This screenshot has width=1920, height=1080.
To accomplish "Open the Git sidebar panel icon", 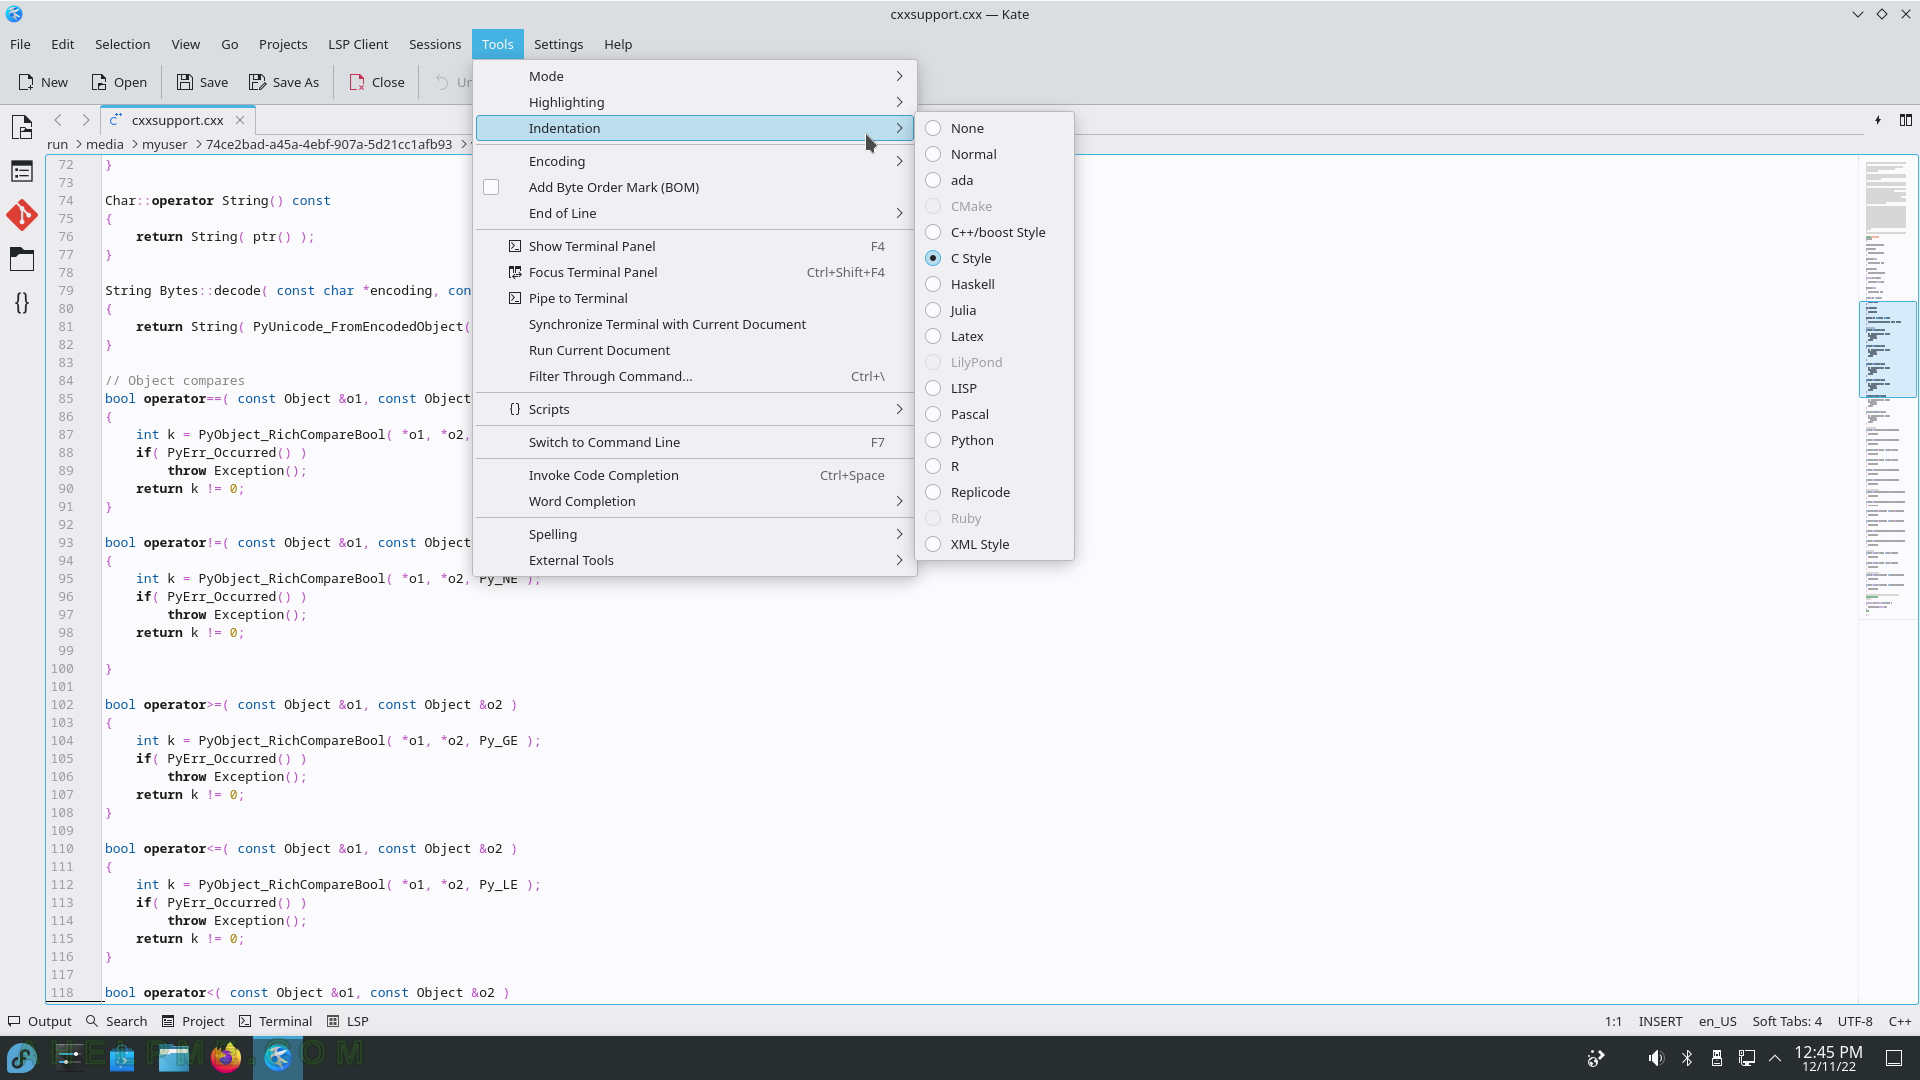I will pyautogui.click(x=22, y=215).
